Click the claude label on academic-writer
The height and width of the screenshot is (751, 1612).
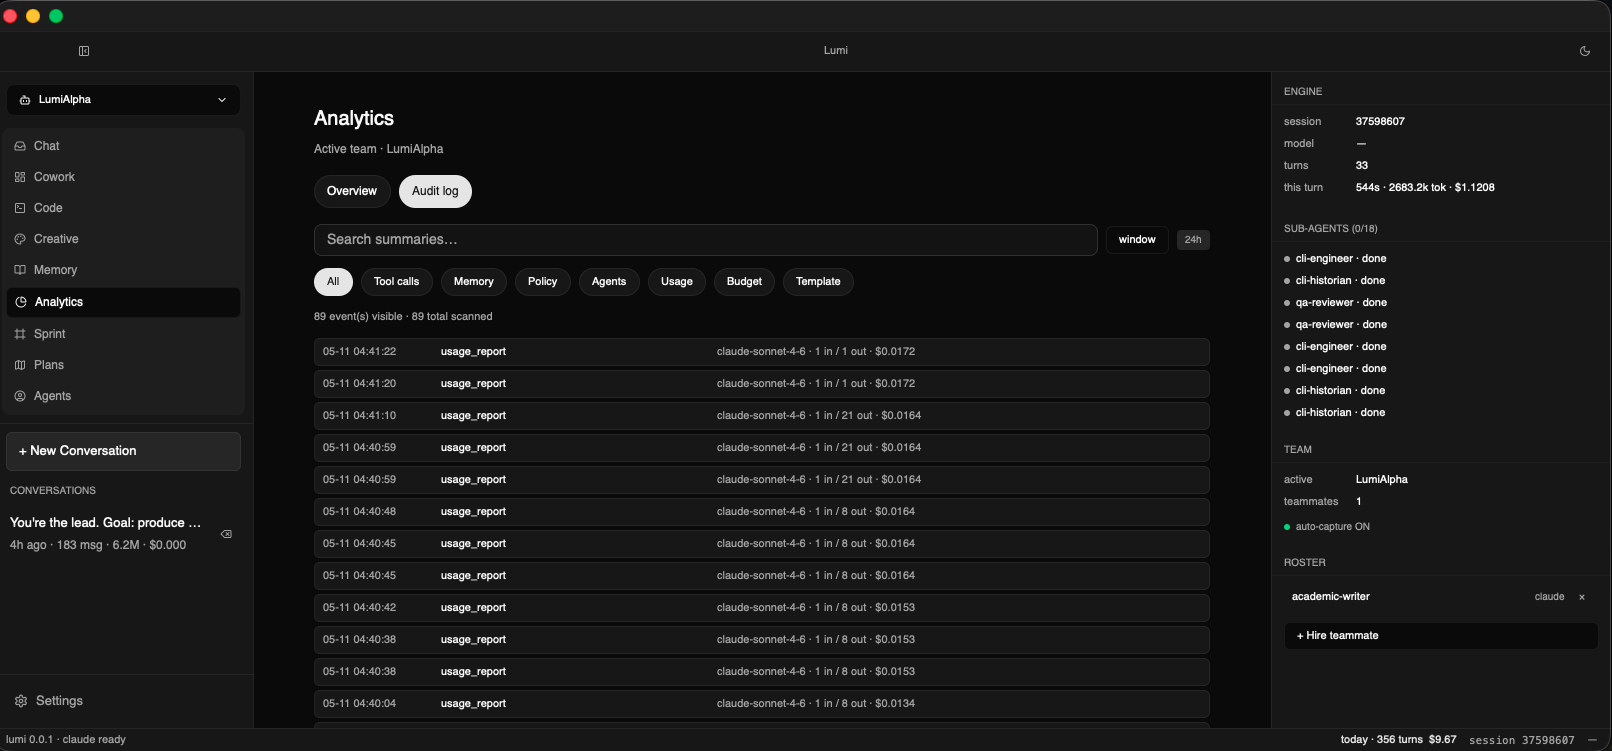tap(1549, 597)
